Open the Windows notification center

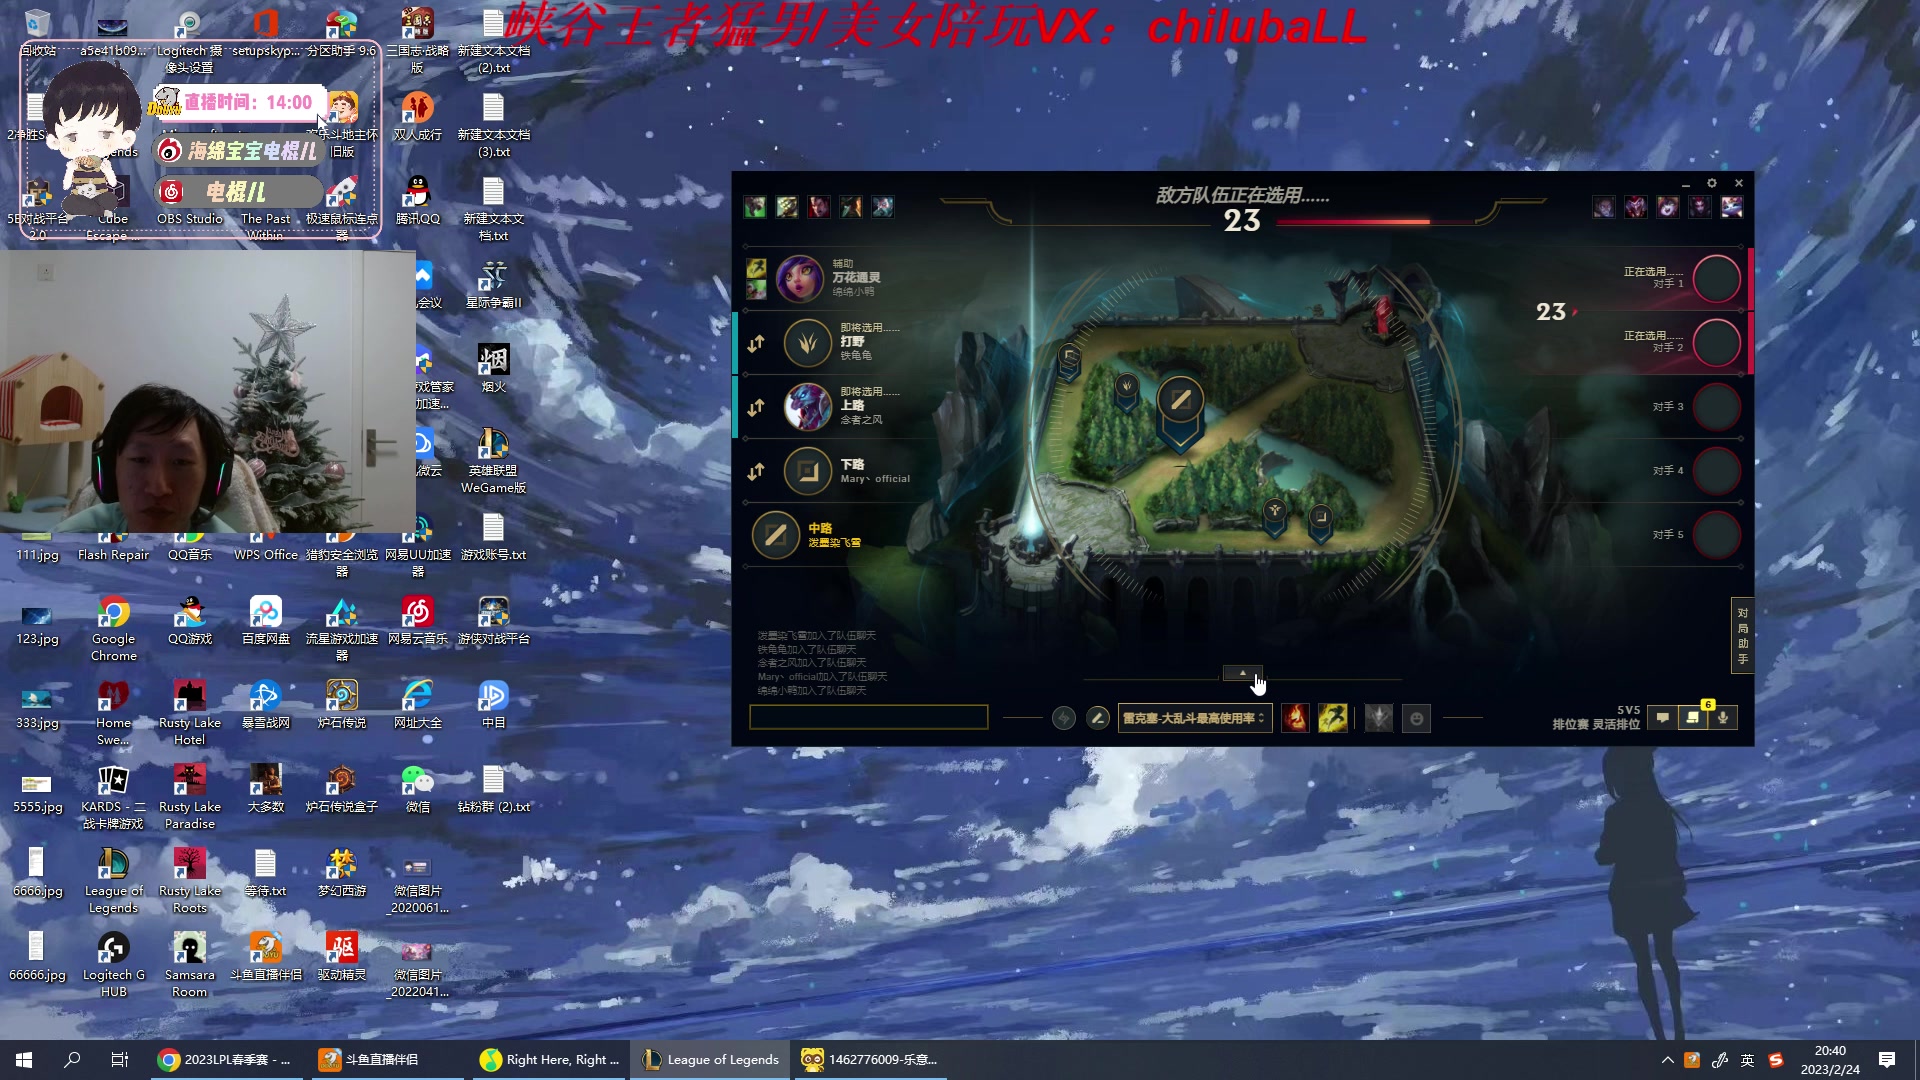point(1887,1060)
